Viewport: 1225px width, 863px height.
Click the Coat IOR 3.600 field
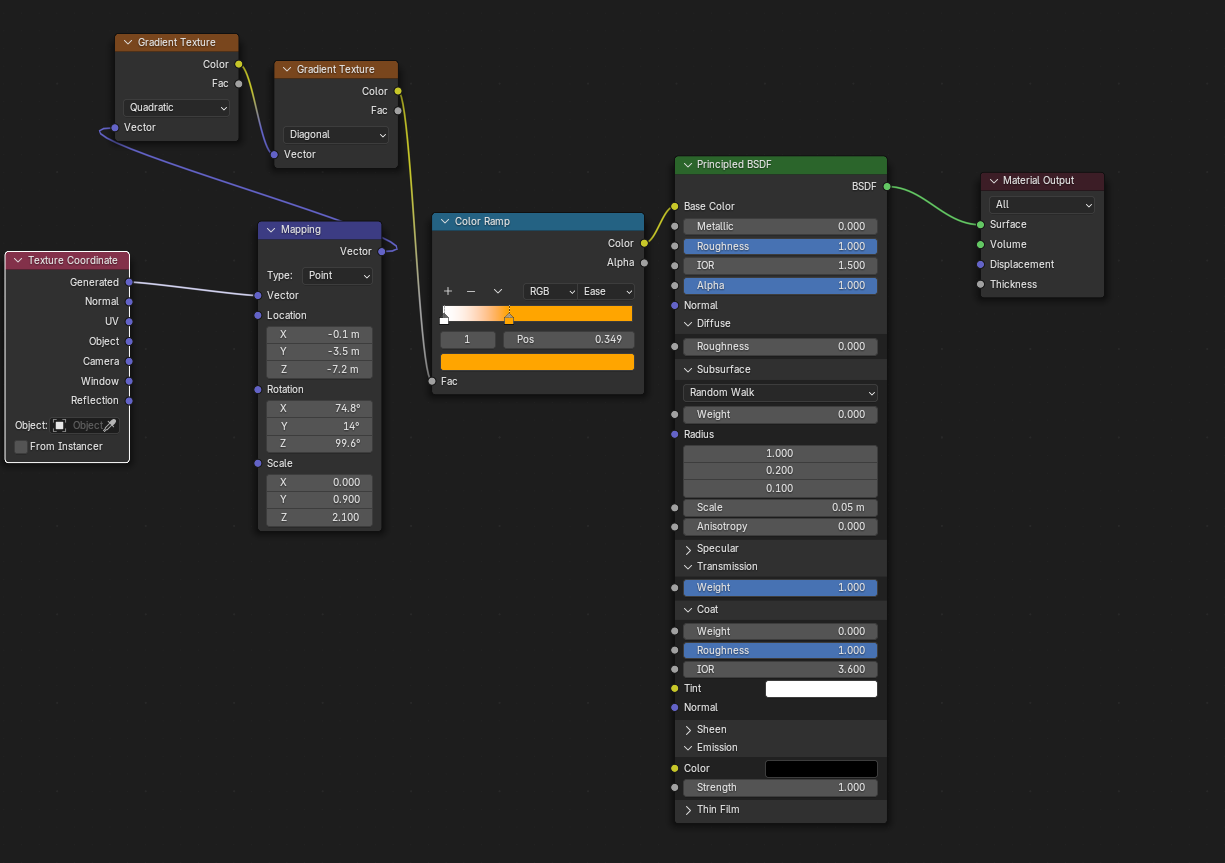click(780, 669)
